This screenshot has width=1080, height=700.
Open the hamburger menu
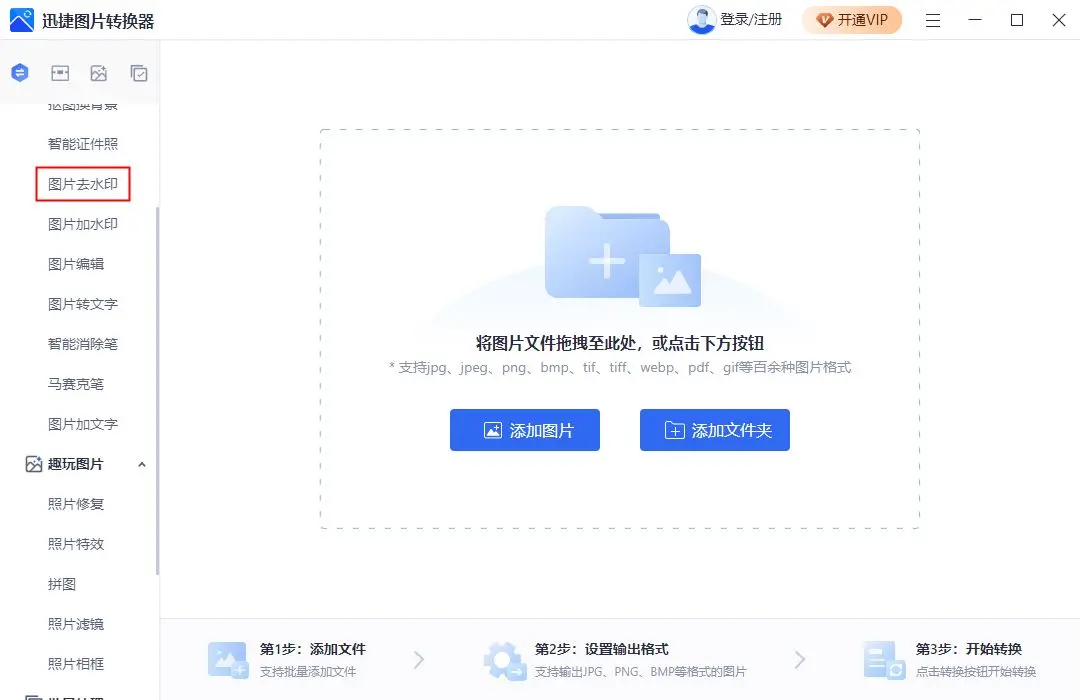[933, 20]
